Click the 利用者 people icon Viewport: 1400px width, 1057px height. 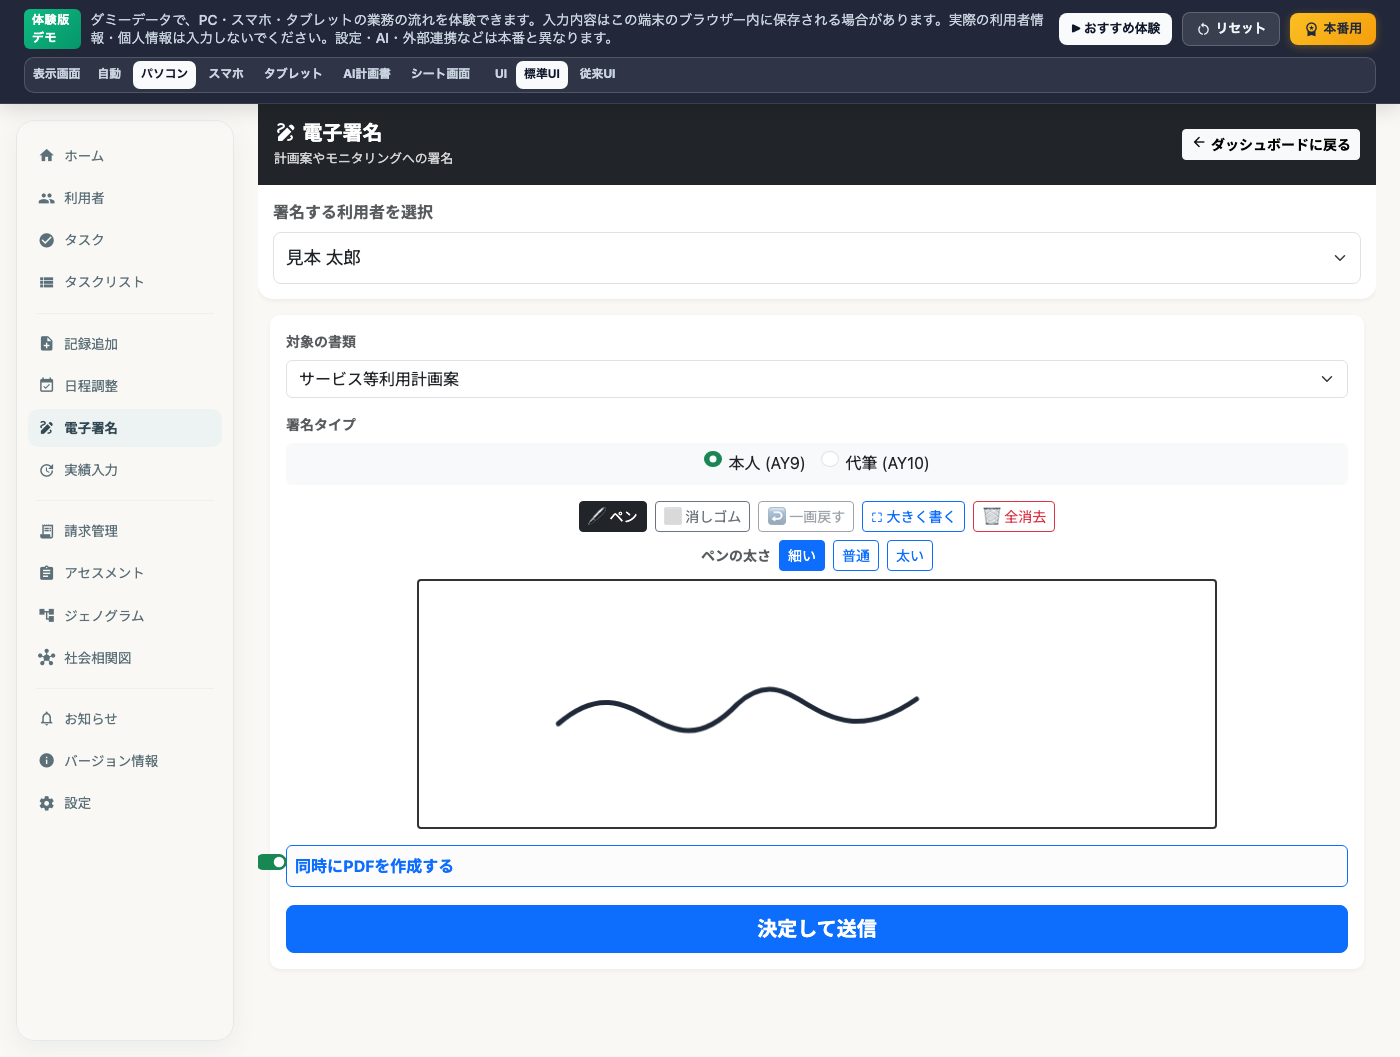click(x=46, y=198)
